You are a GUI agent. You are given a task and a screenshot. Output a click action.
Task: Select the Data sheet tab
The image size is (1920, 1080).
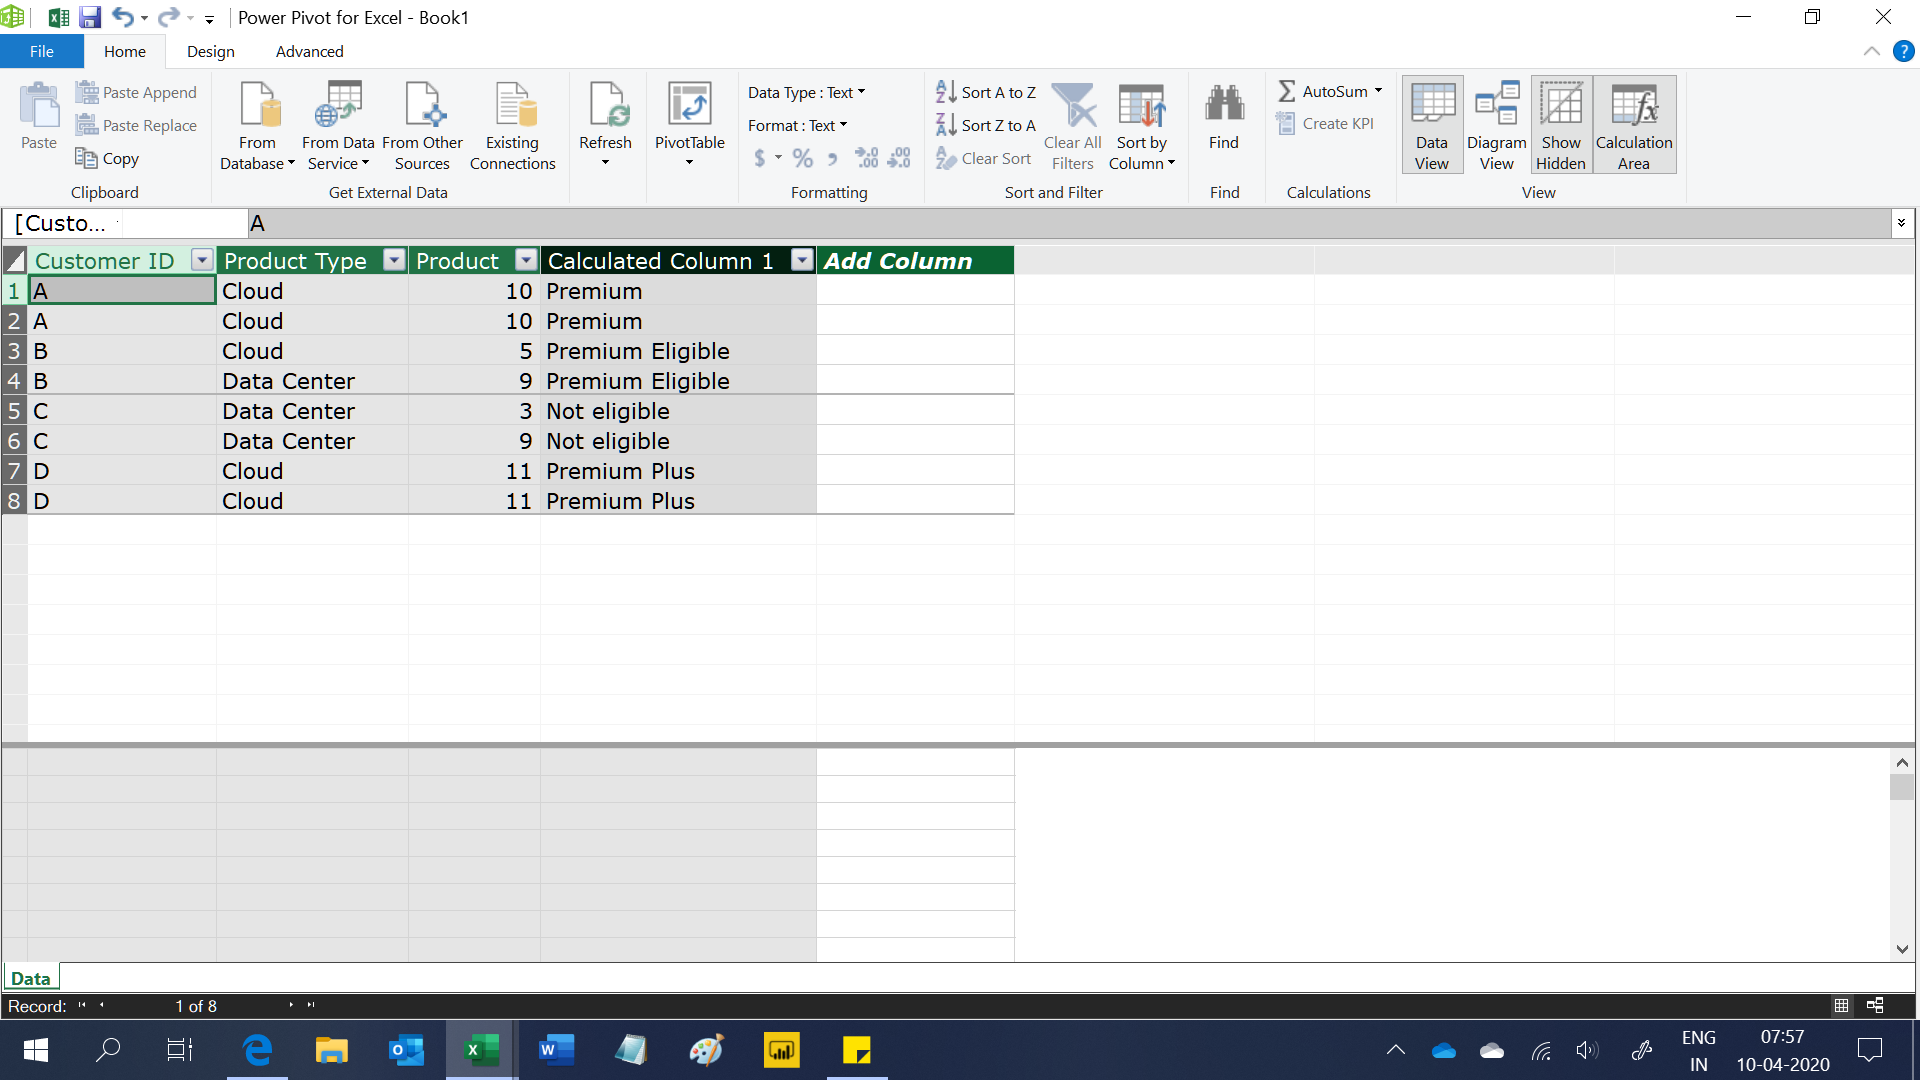pos(31,978)
